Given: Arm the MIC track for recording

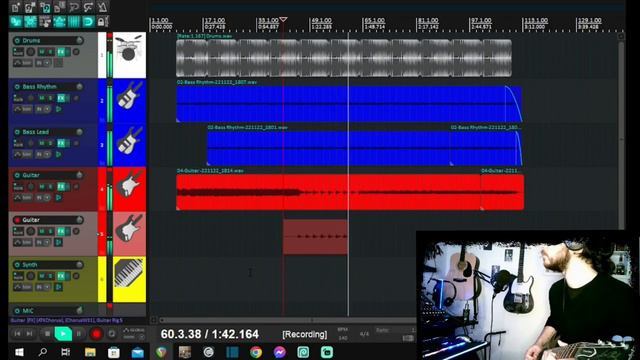Looking at the screenshot, I should 17,311.
